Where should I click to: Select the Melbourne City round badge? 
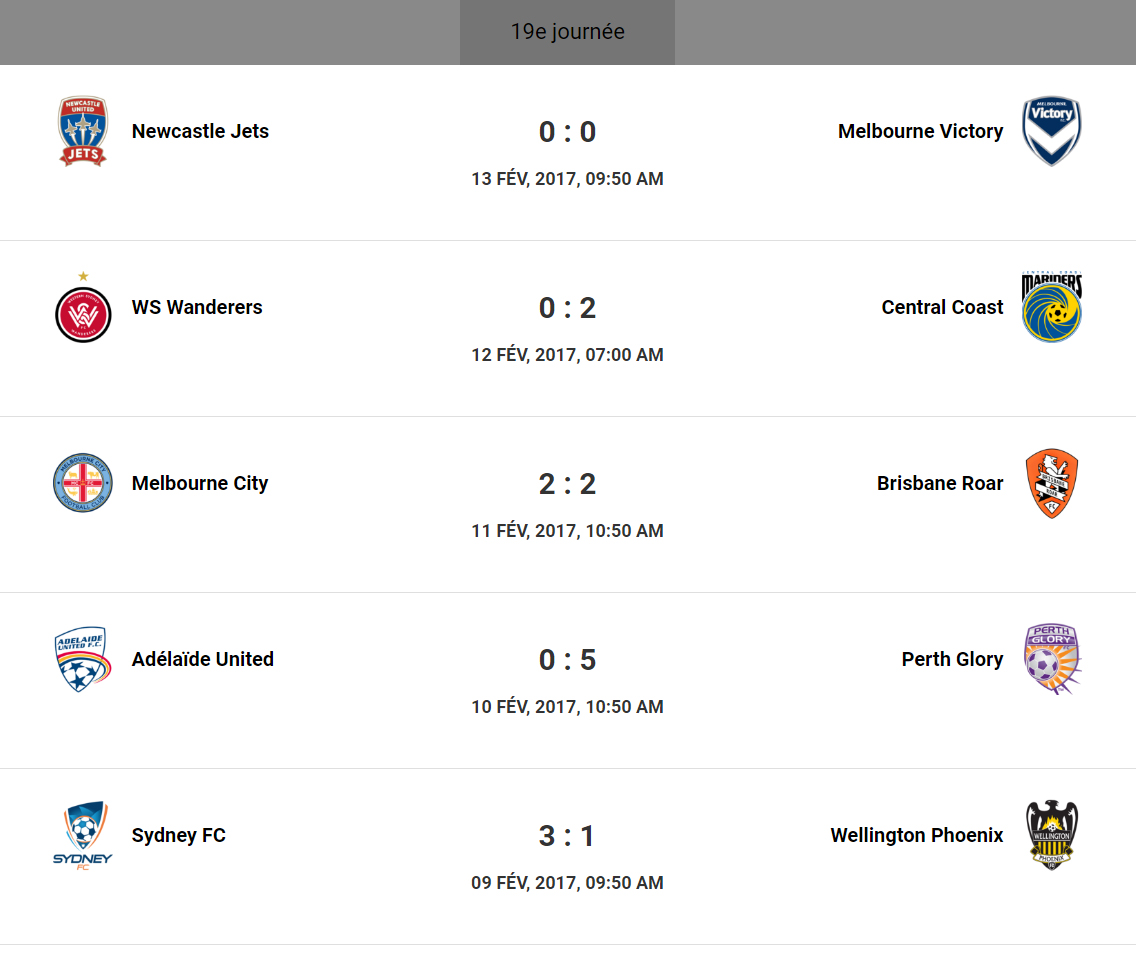[83, 483]
